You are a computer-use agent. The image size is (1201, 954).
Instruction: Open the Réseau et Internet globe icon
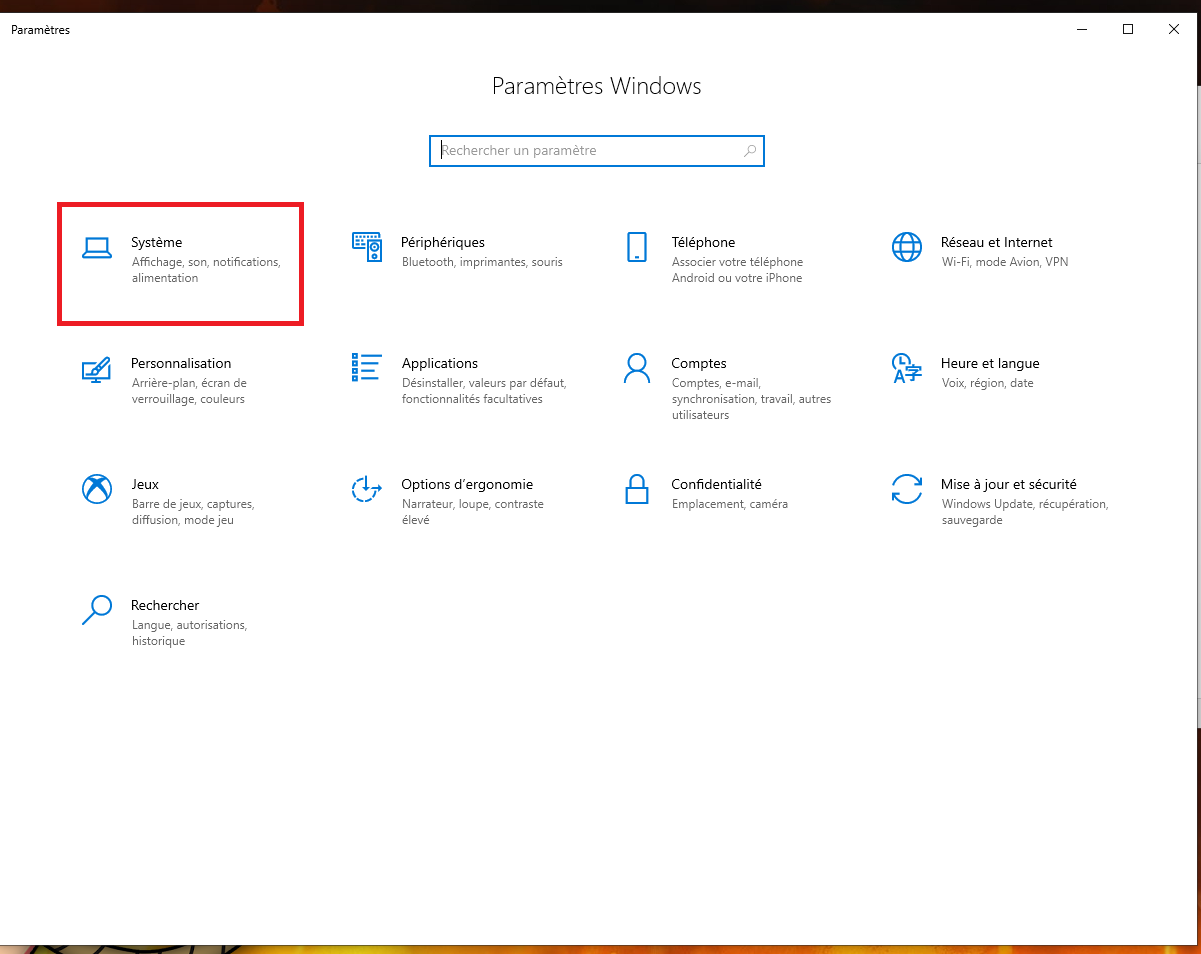point(907,247)
